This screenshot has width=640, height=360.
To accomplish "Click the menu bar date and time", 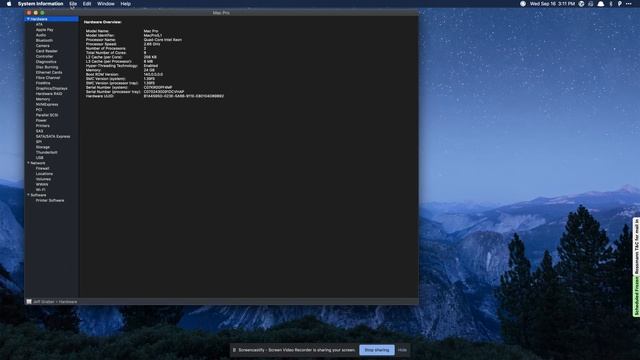I will 552,4.
